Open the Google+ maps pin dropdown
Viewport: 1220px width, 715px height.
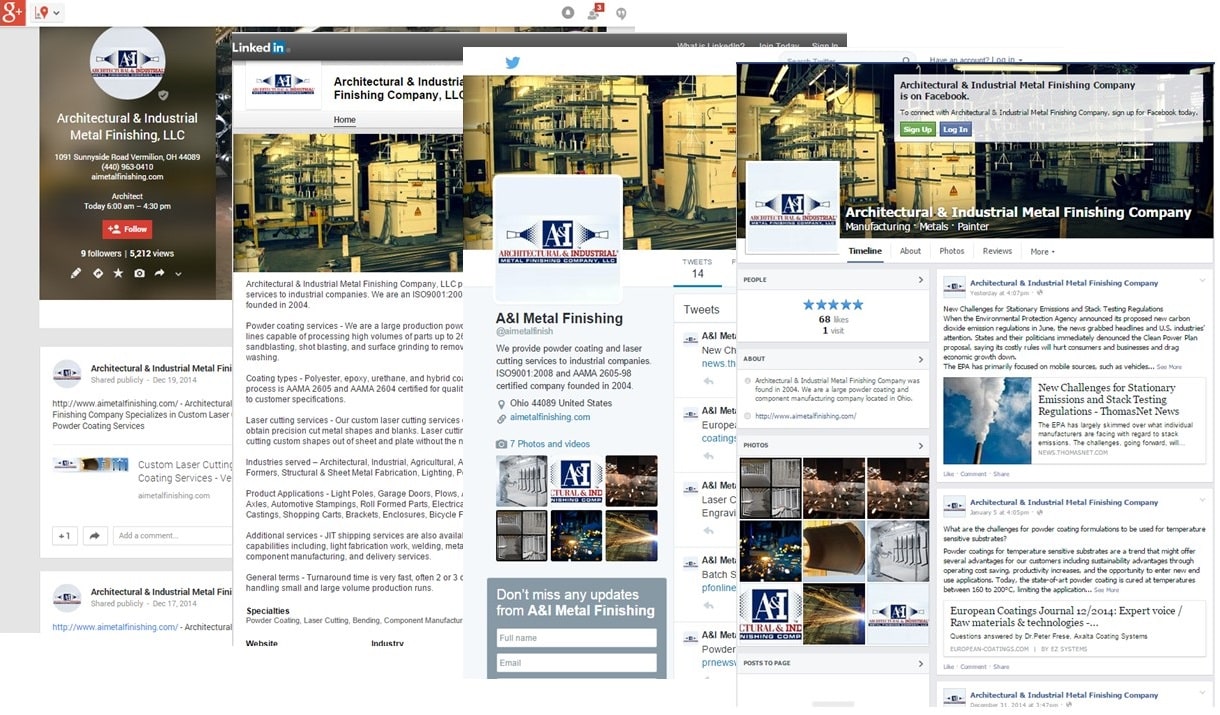point(46,12)
